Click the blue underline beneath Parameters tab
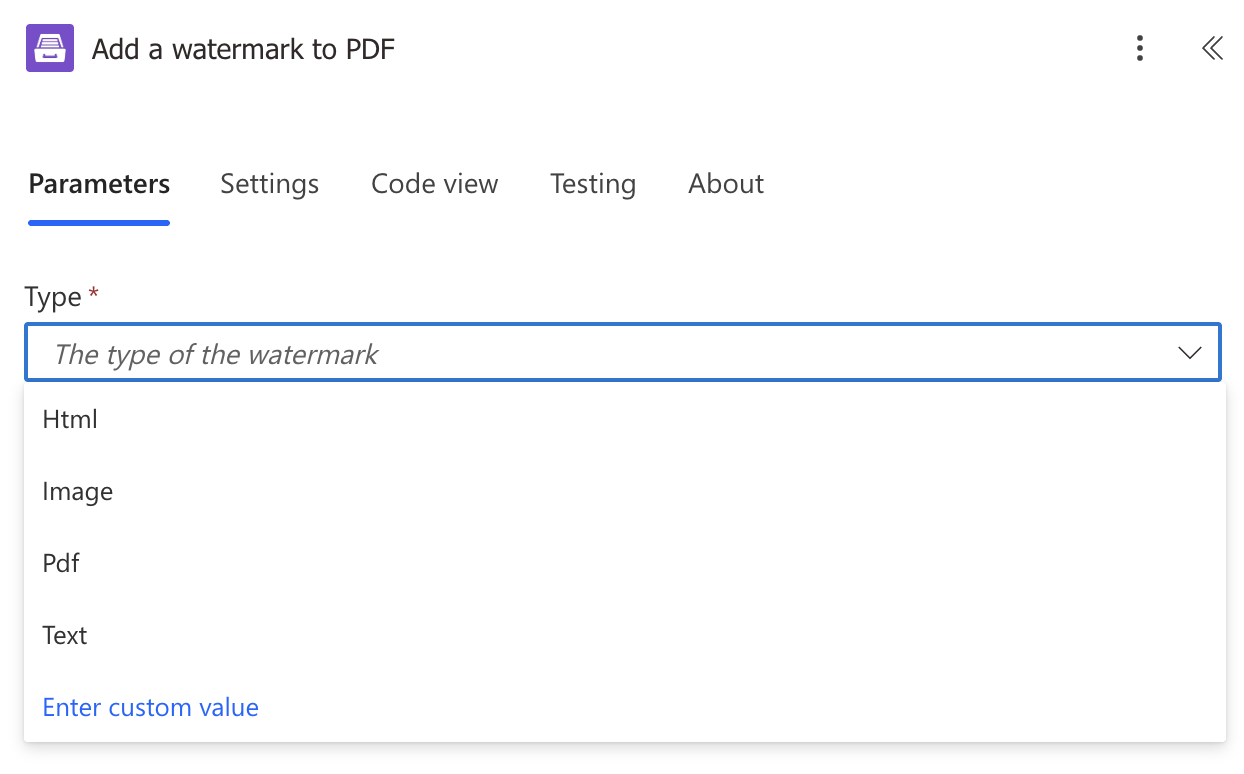The height and width of the screenshot is (774, 1244). click(99, 222)
